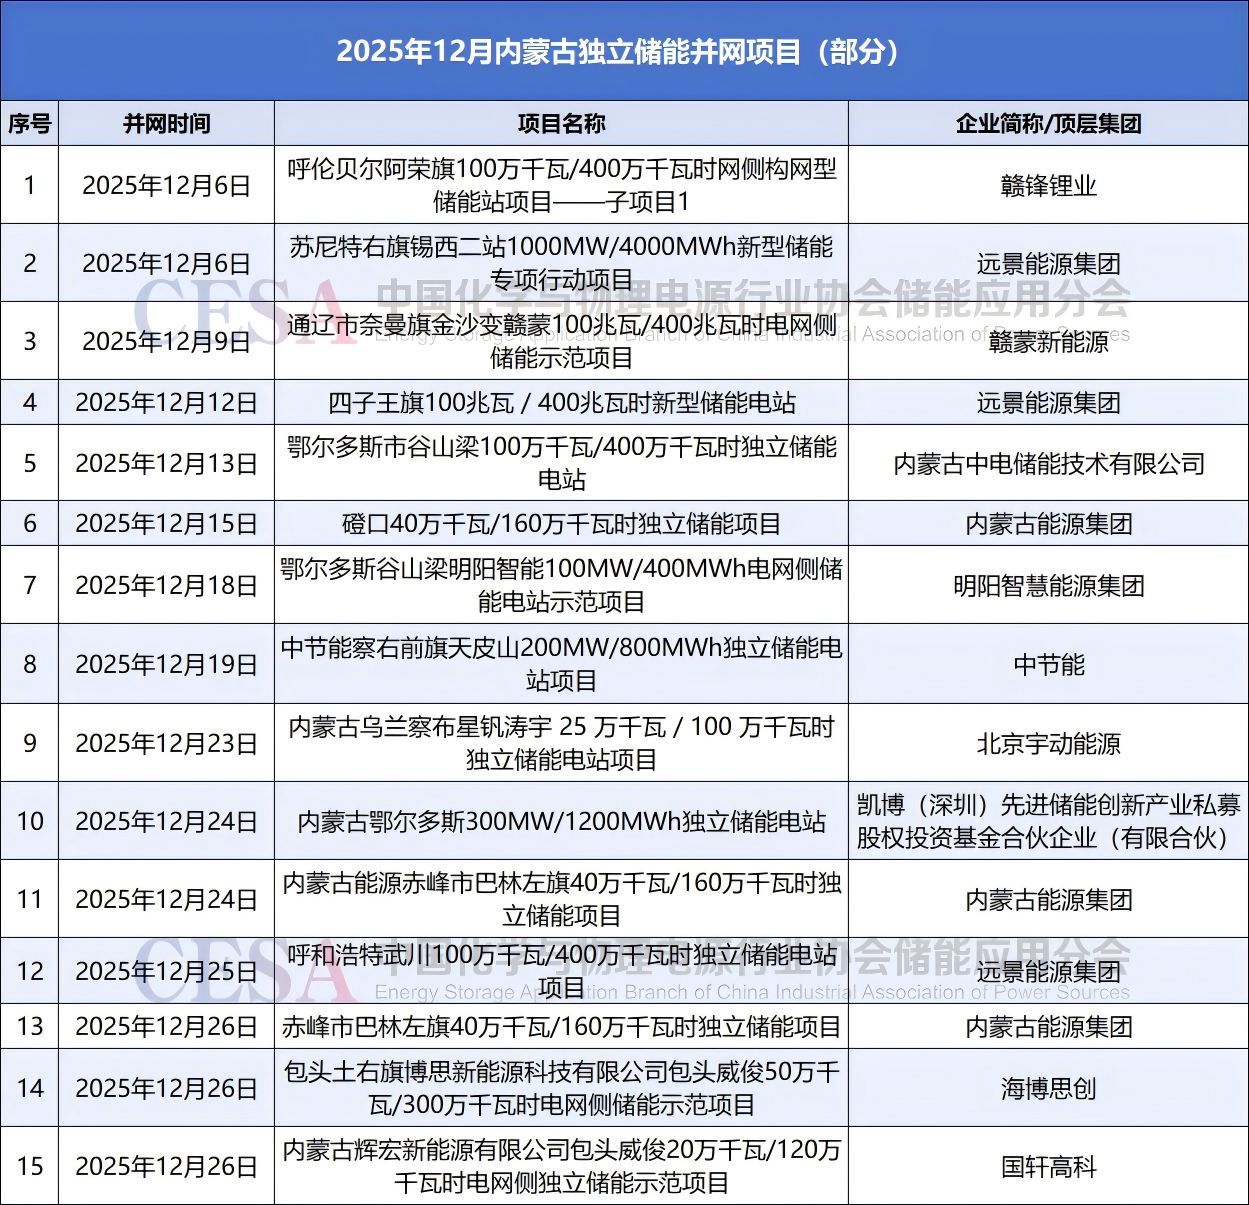Select the 并网时间 column header

click(x=166, y=124)
